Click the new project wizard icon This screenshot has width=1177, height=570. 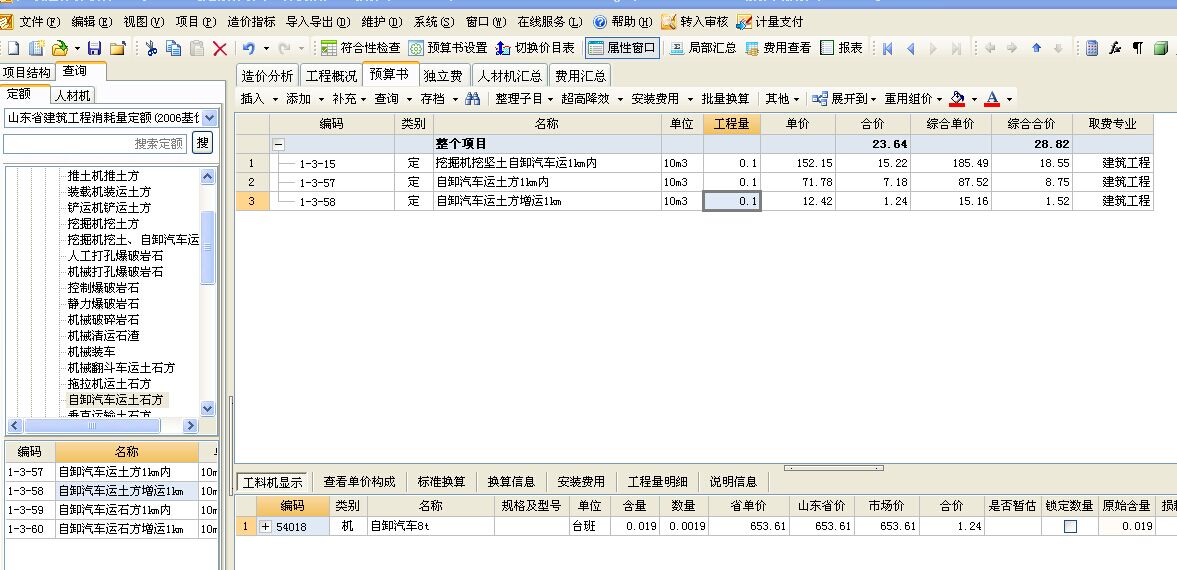coord(36,49)
